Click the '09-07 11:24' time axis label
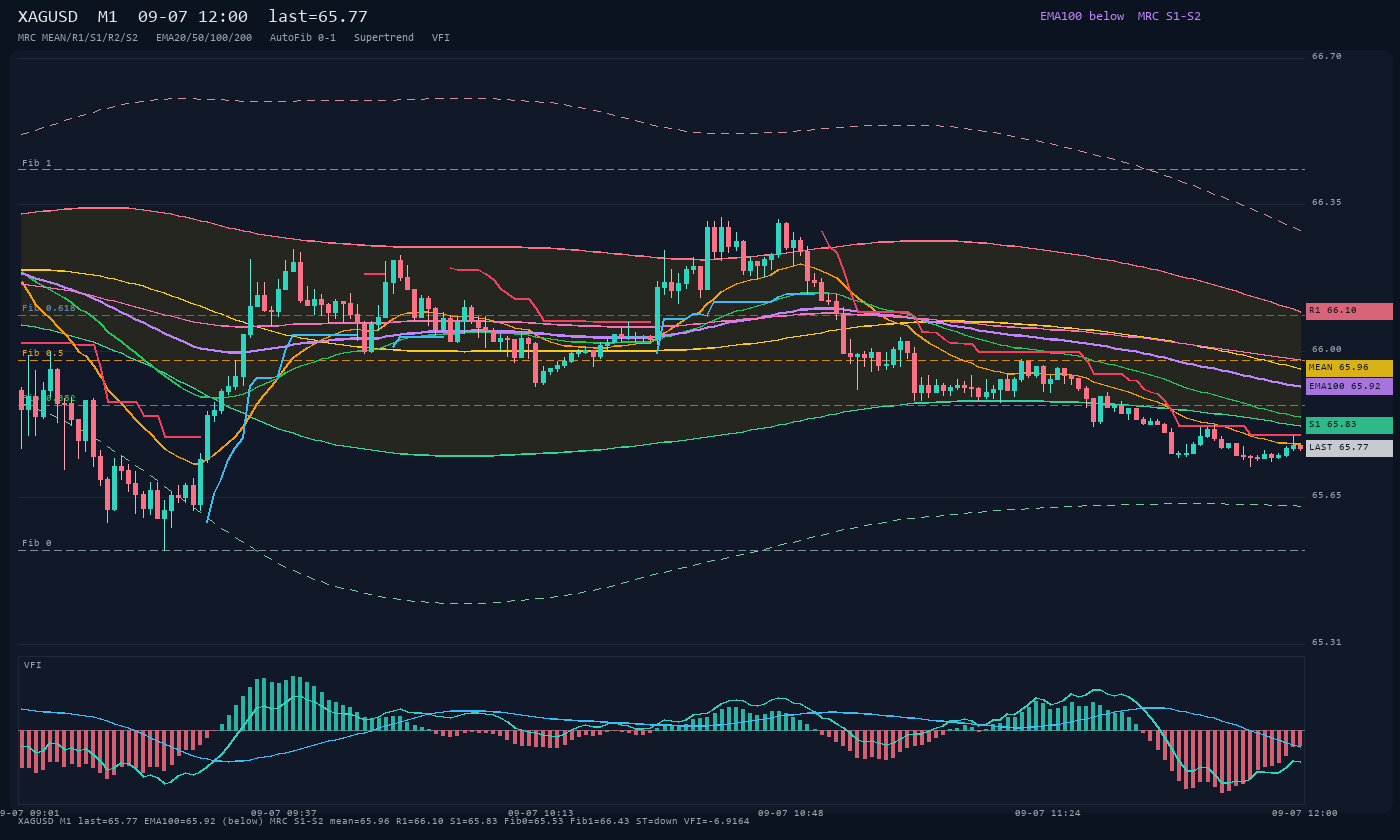Screen dimensions: 1400x840 (x=1048, y=813)
